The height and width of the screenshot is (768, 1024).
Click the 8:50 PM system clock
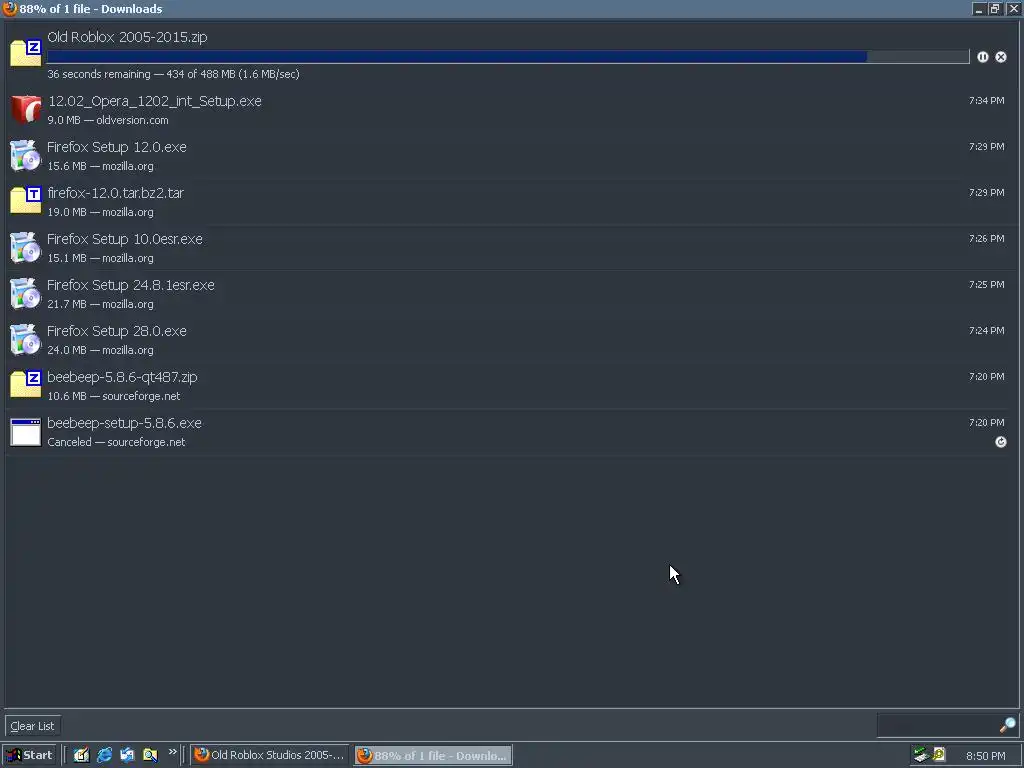pyautogui.click(x=985, y=756)
